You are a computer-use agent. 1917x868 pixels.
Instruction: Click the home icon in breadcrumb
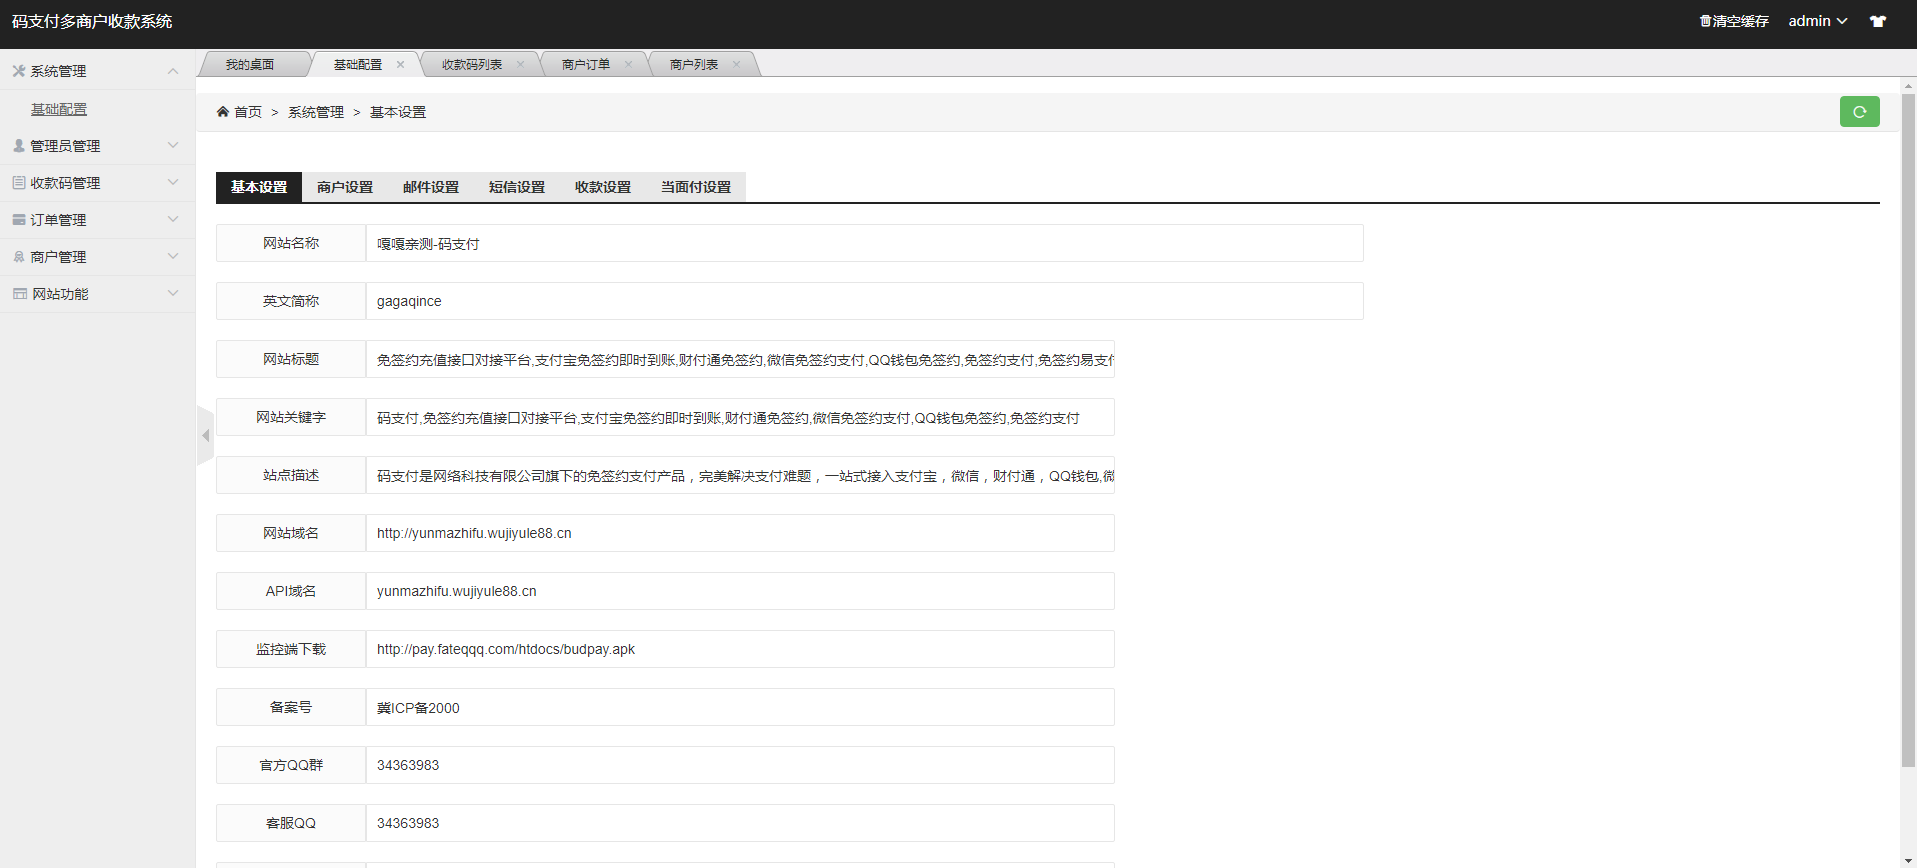coord(223,112)
